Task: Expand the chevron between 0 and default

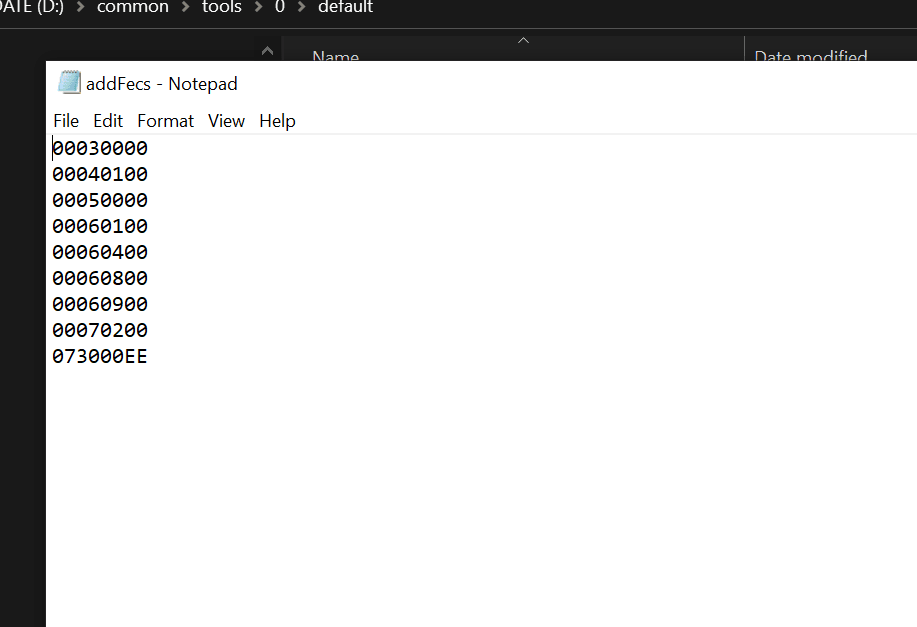Action: 301,8
